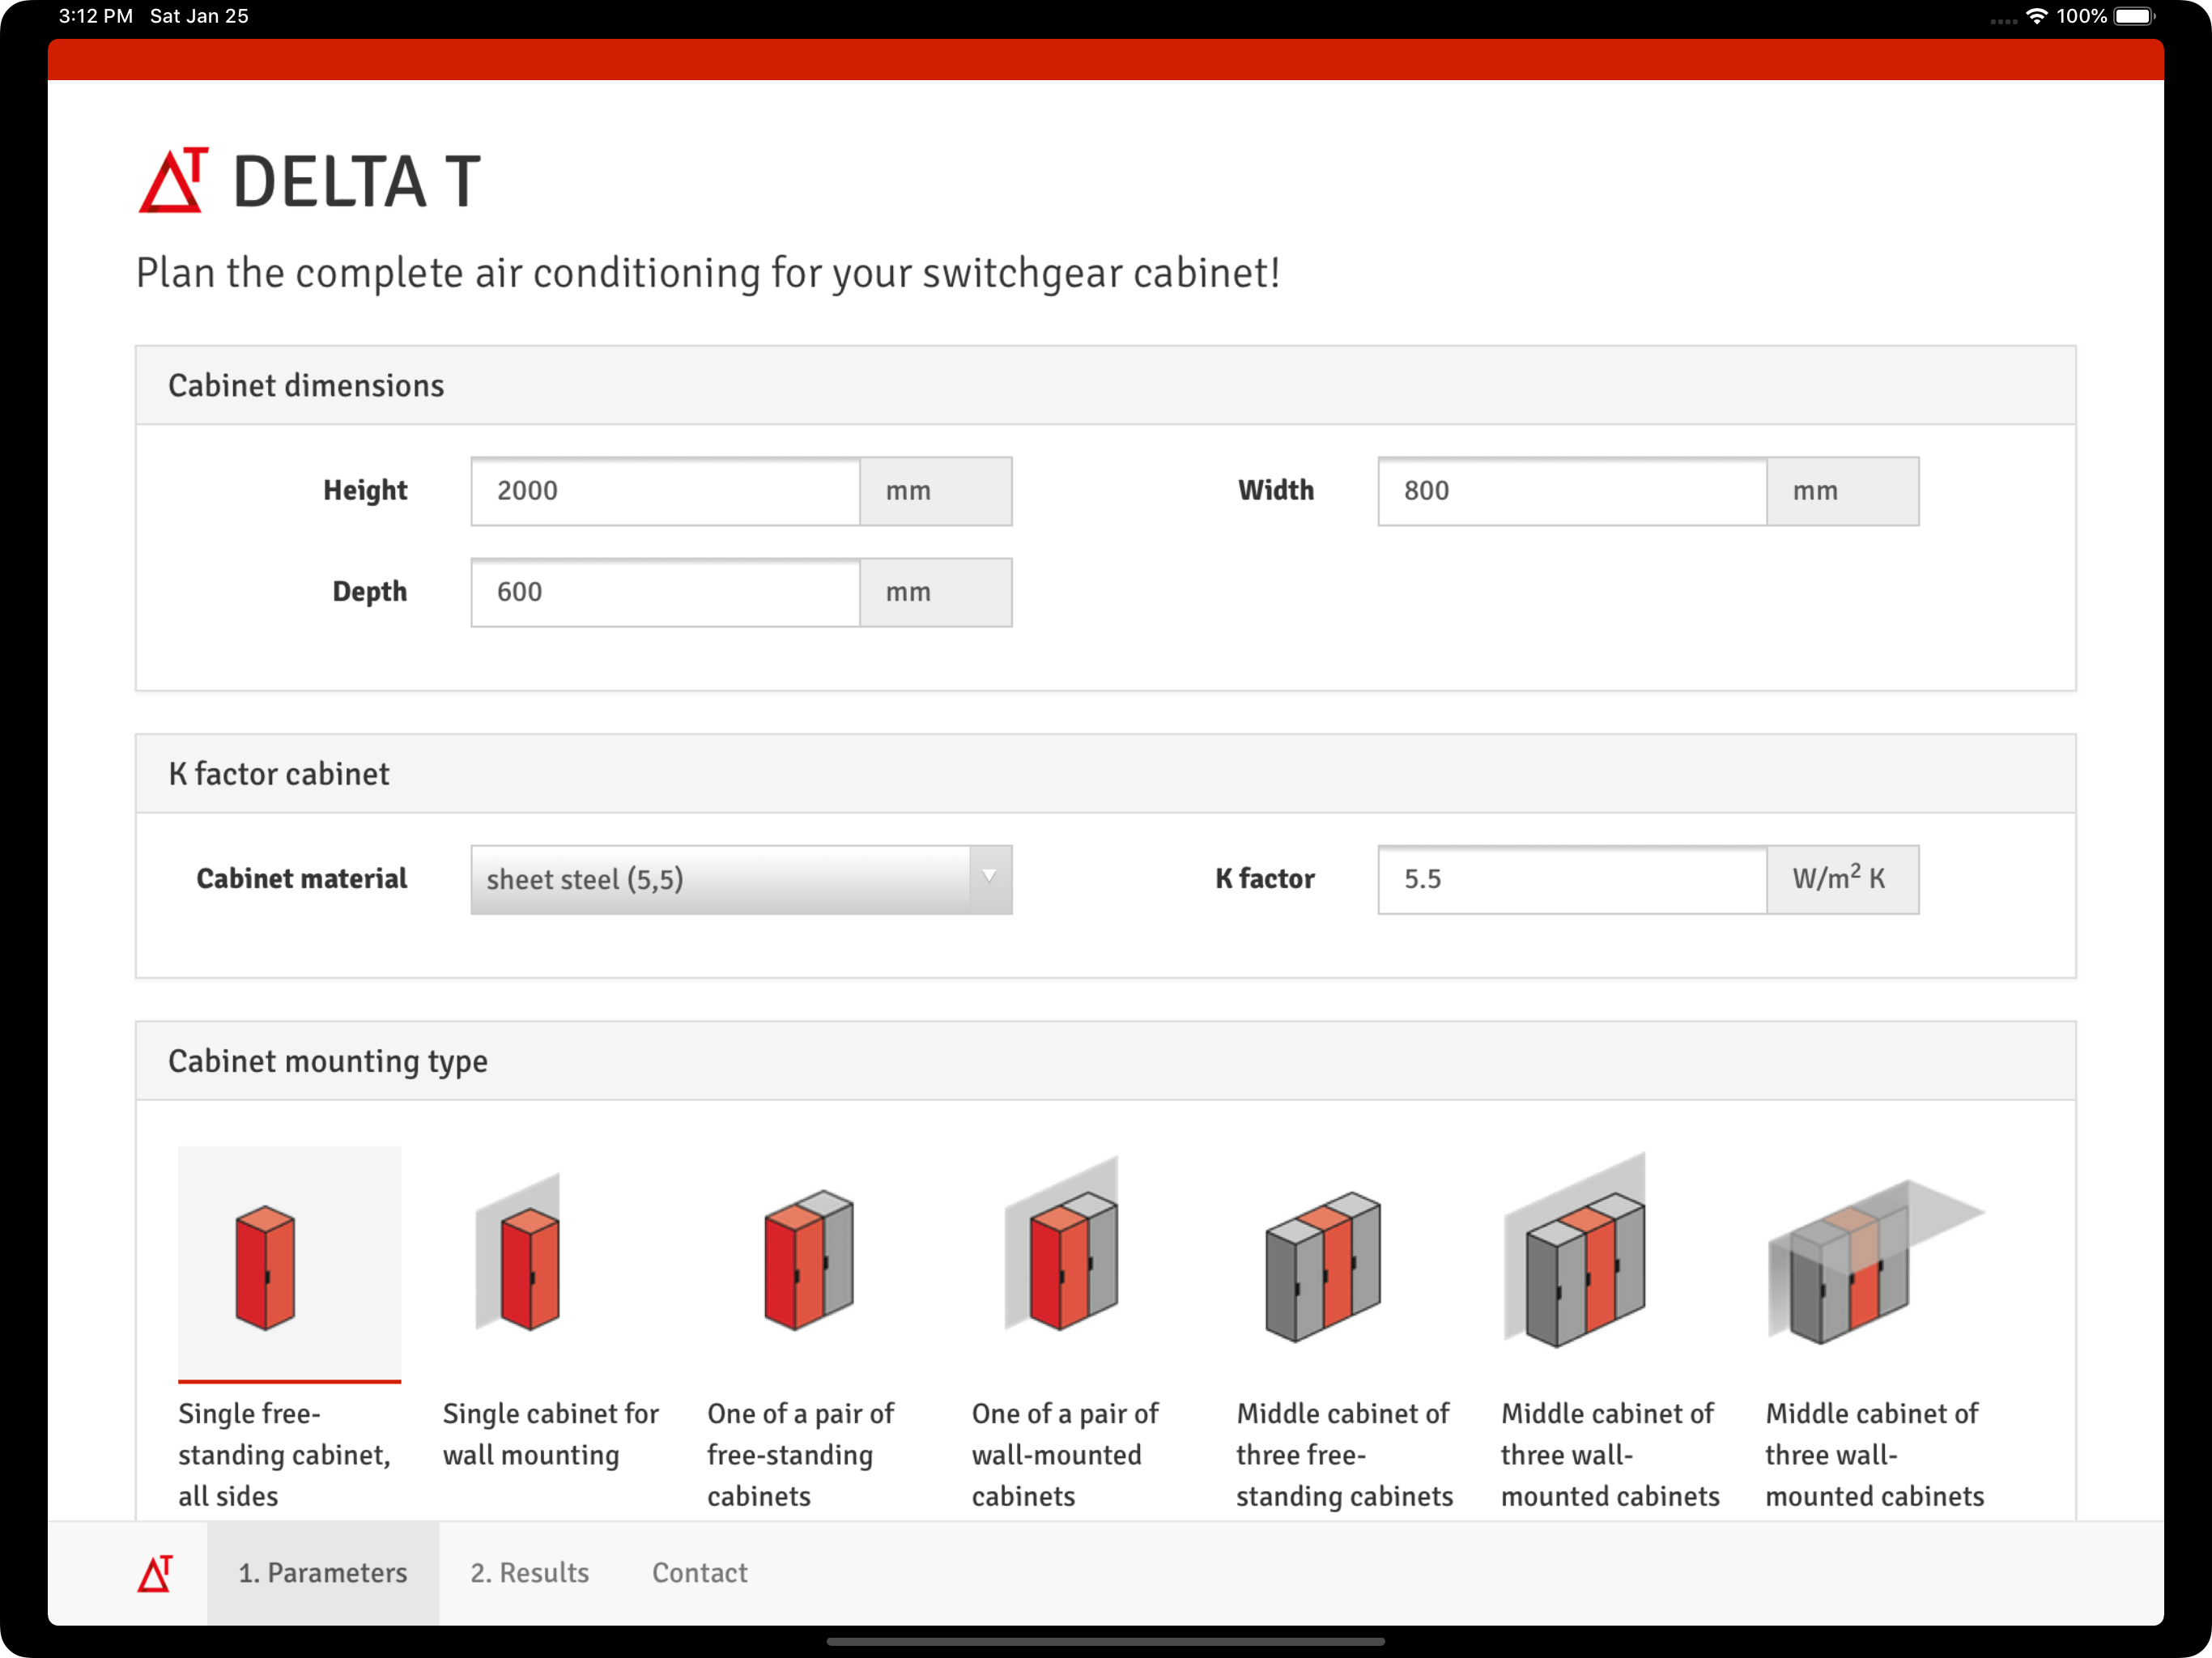Click the 'Cabinet mounting type' section header
2212x1658 pixels.
point(1105,1061)
